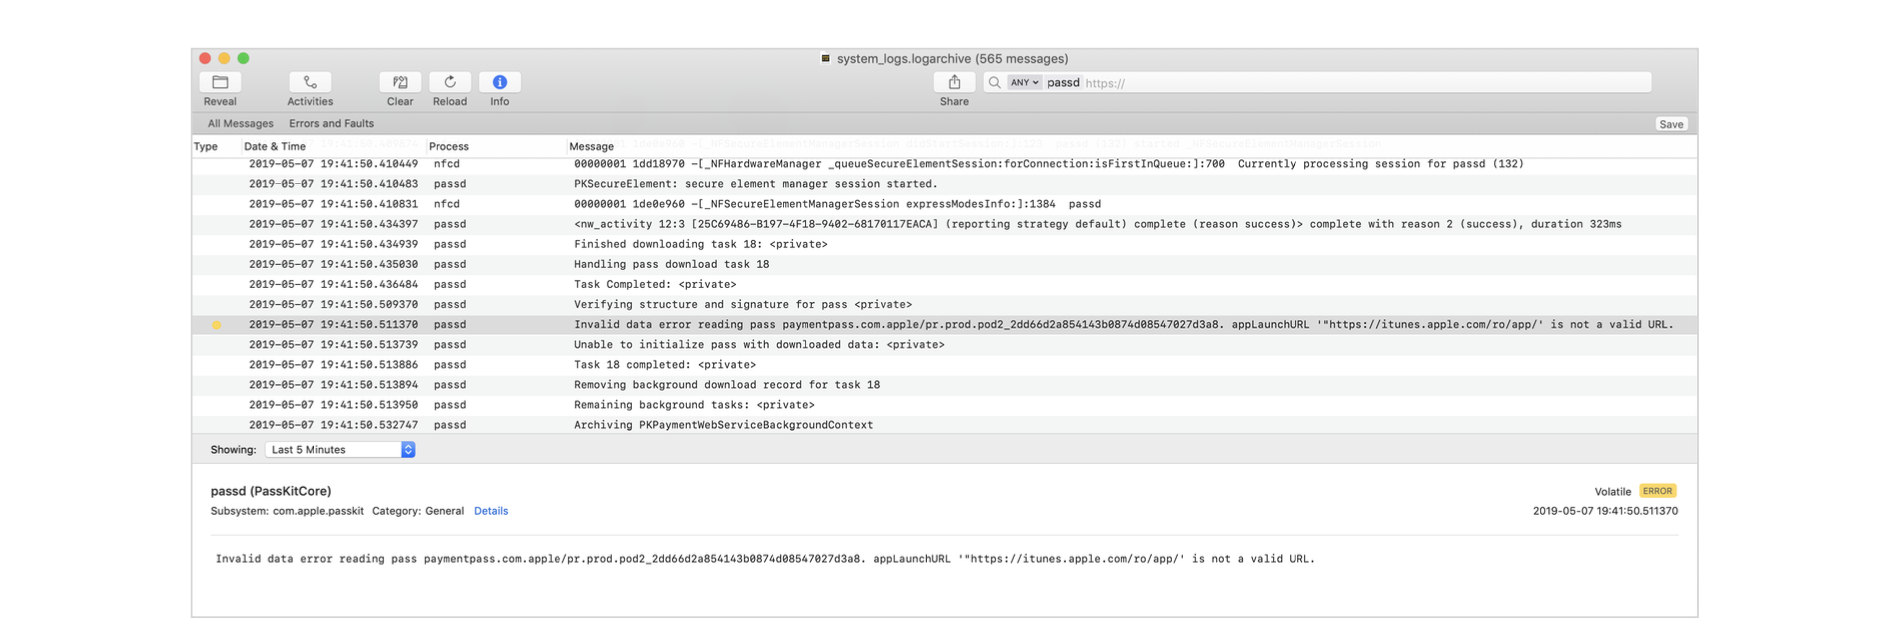
Task: Reload the log messages
Action: pos(450,83)
